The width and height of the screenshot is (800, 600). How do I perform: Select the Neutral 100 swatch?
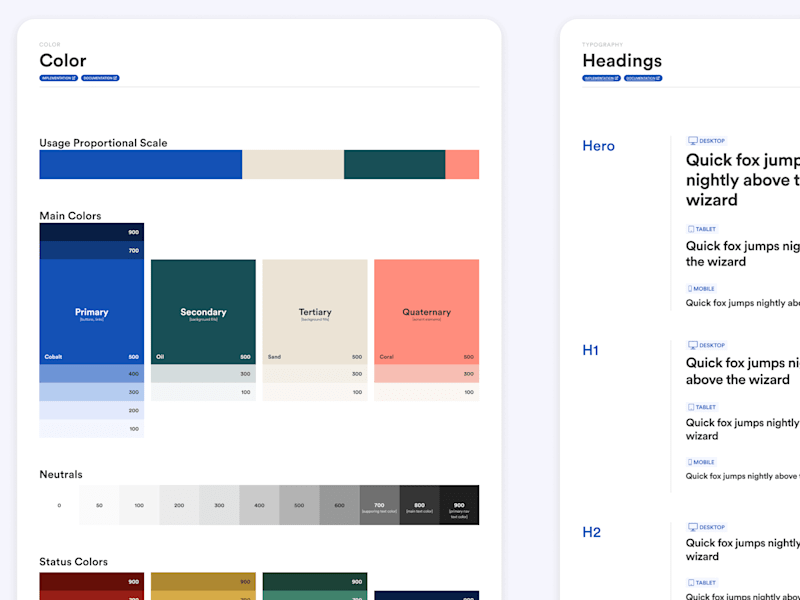click(x=139, y=505)
